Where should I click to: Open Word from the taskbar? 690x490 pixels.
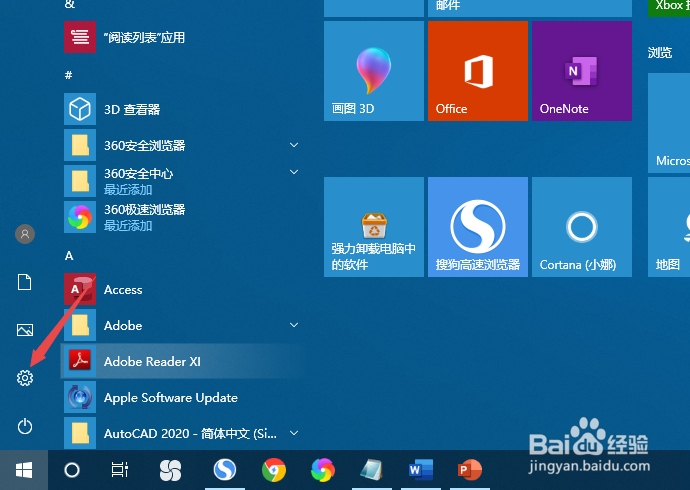coord(421,470)
